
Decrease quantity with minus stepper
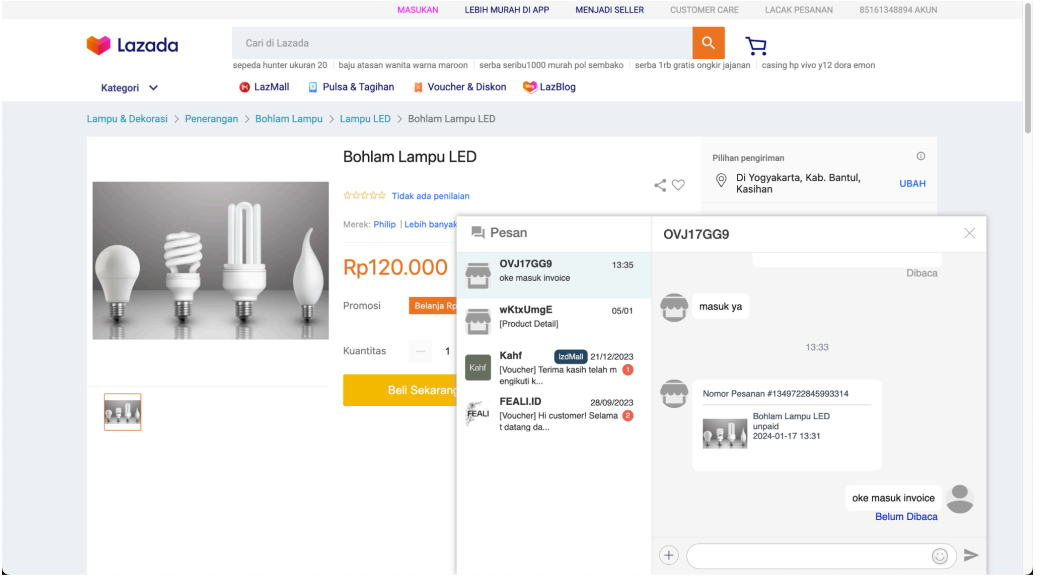tap(421, 351)
